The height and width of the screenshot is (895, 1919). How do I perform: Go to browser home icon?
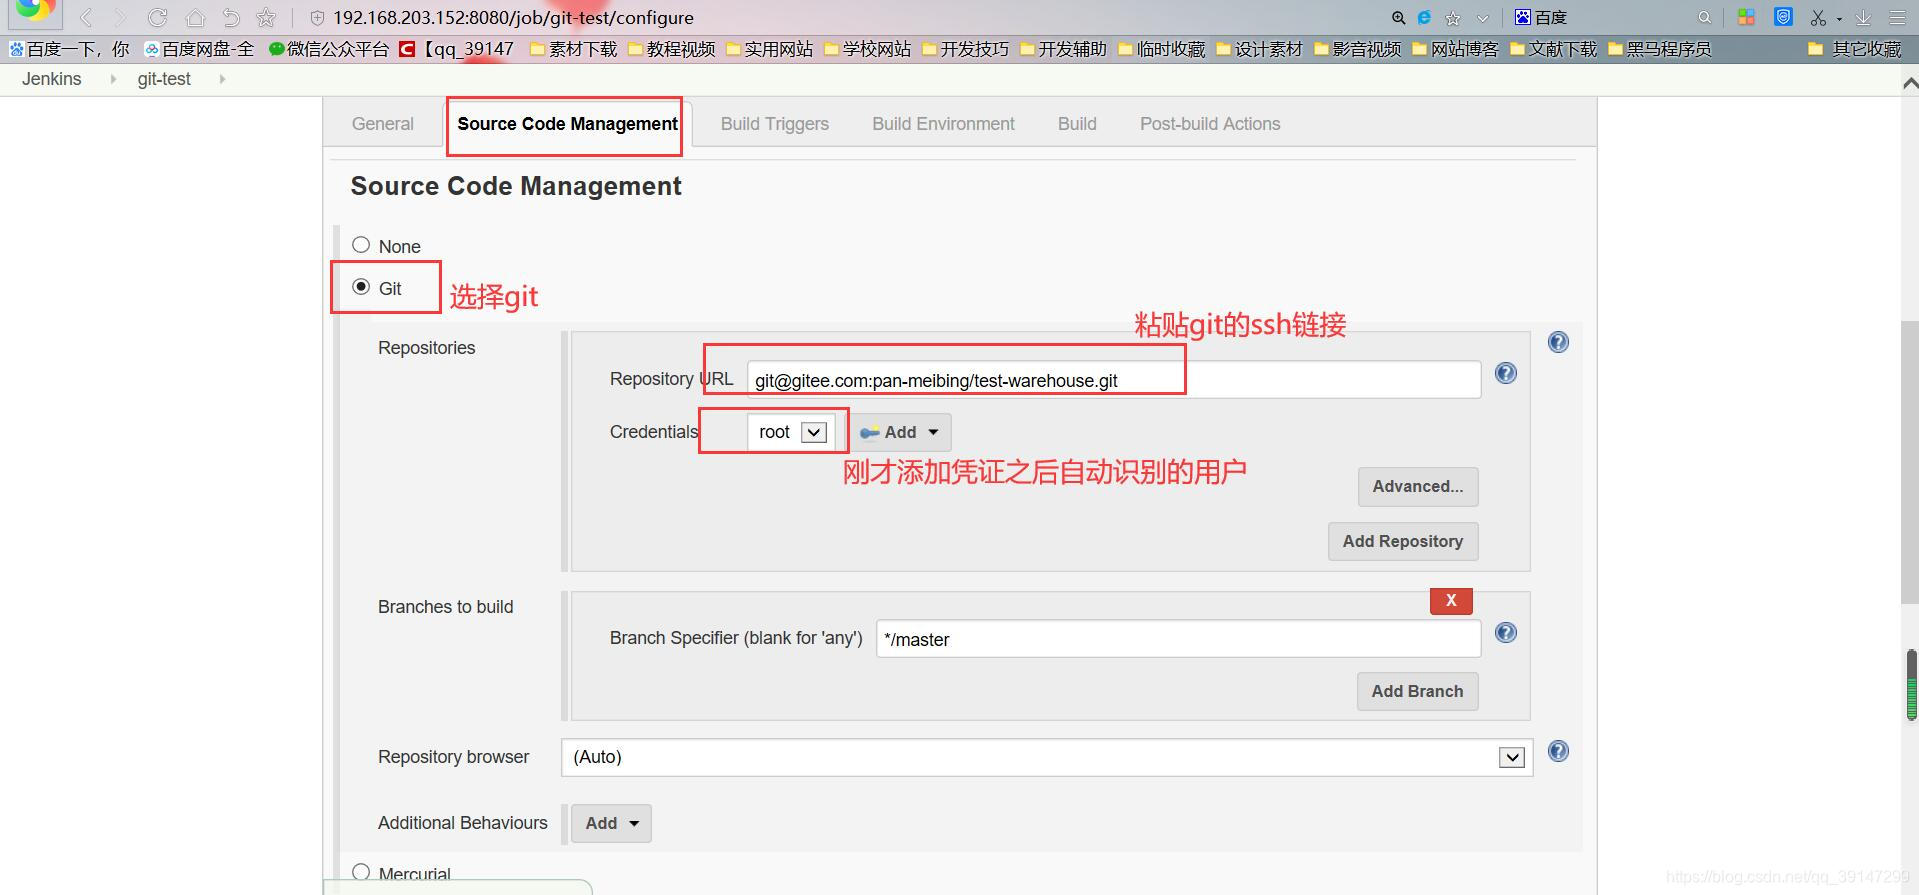click(x=195, y=17)
